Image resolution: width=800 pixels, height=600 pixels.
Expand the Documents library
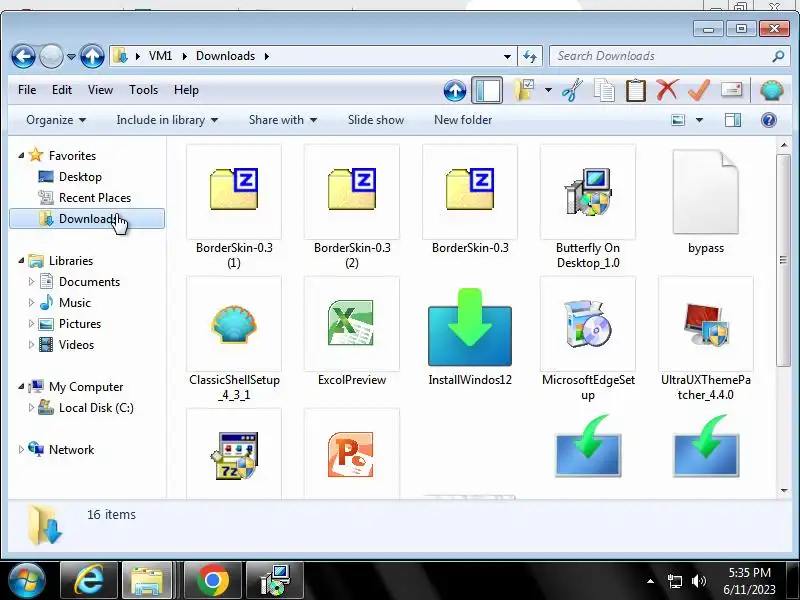pyautogui.click(x=31, y=282)
